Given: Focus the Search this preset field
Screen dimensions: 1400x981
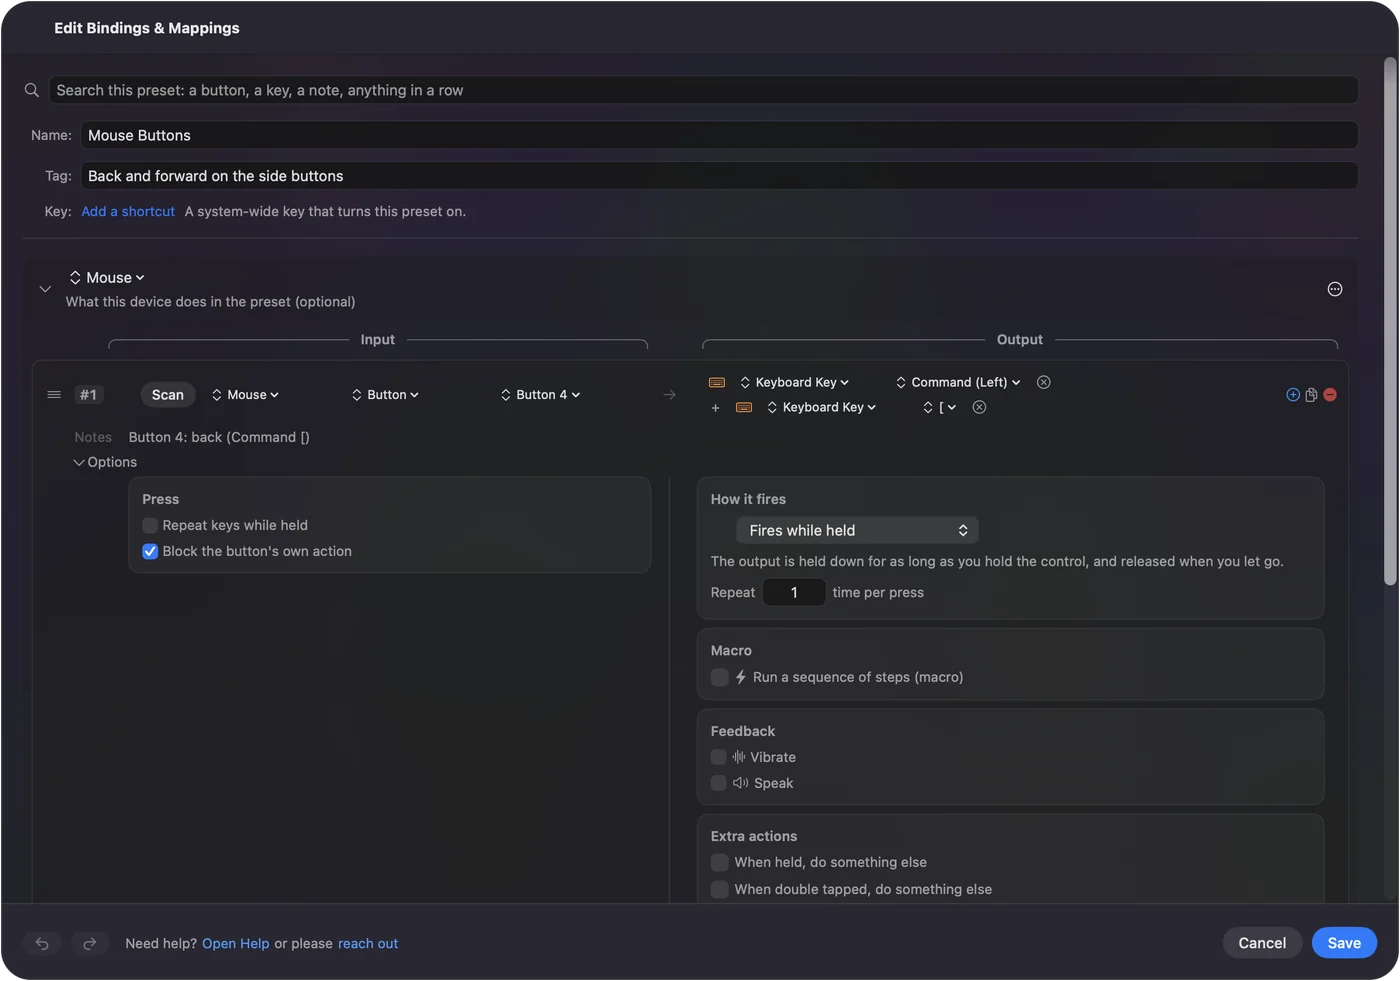Looking at the screenshot, I should (x=703, y=90).
